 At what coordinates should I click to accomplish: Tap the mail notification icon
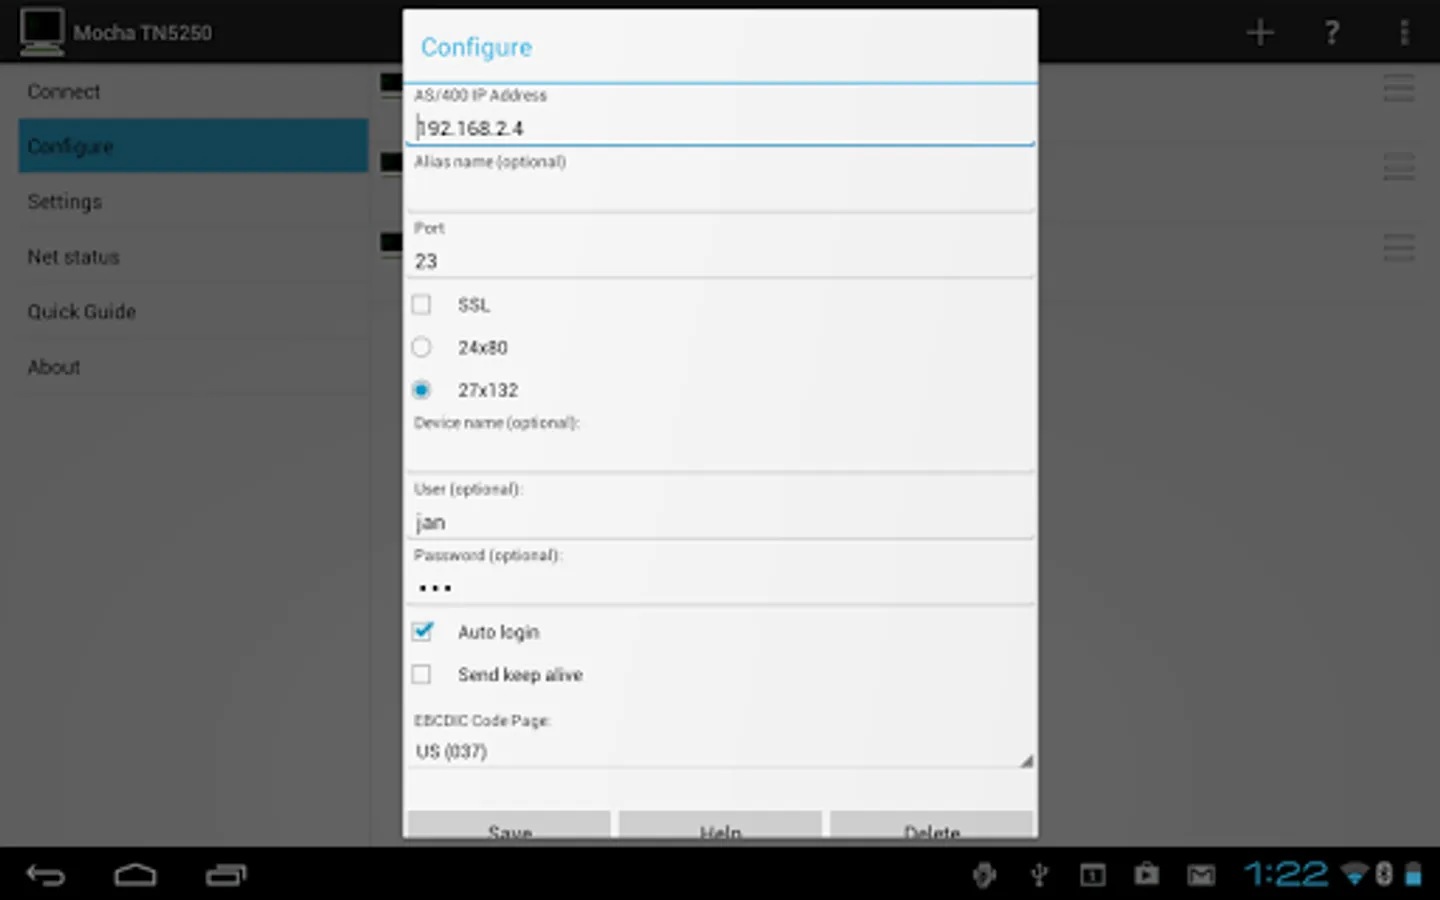(1201, 876)
